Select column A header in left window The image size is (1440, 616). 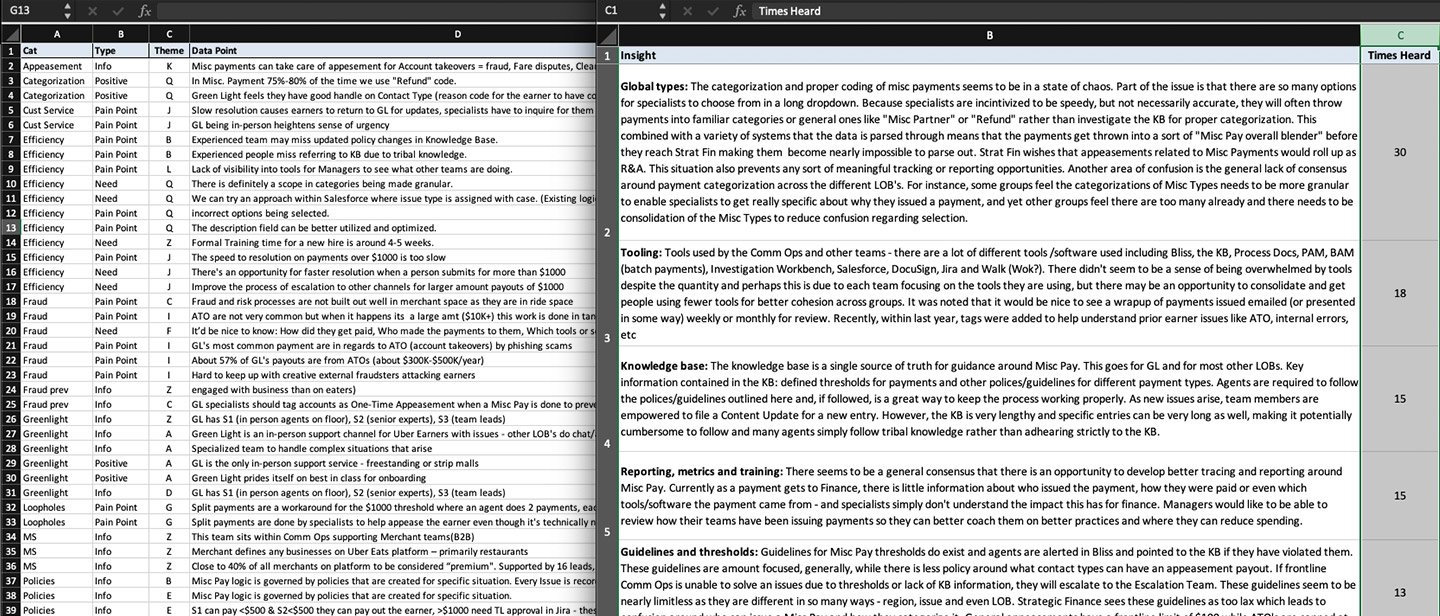coord(55,35)
